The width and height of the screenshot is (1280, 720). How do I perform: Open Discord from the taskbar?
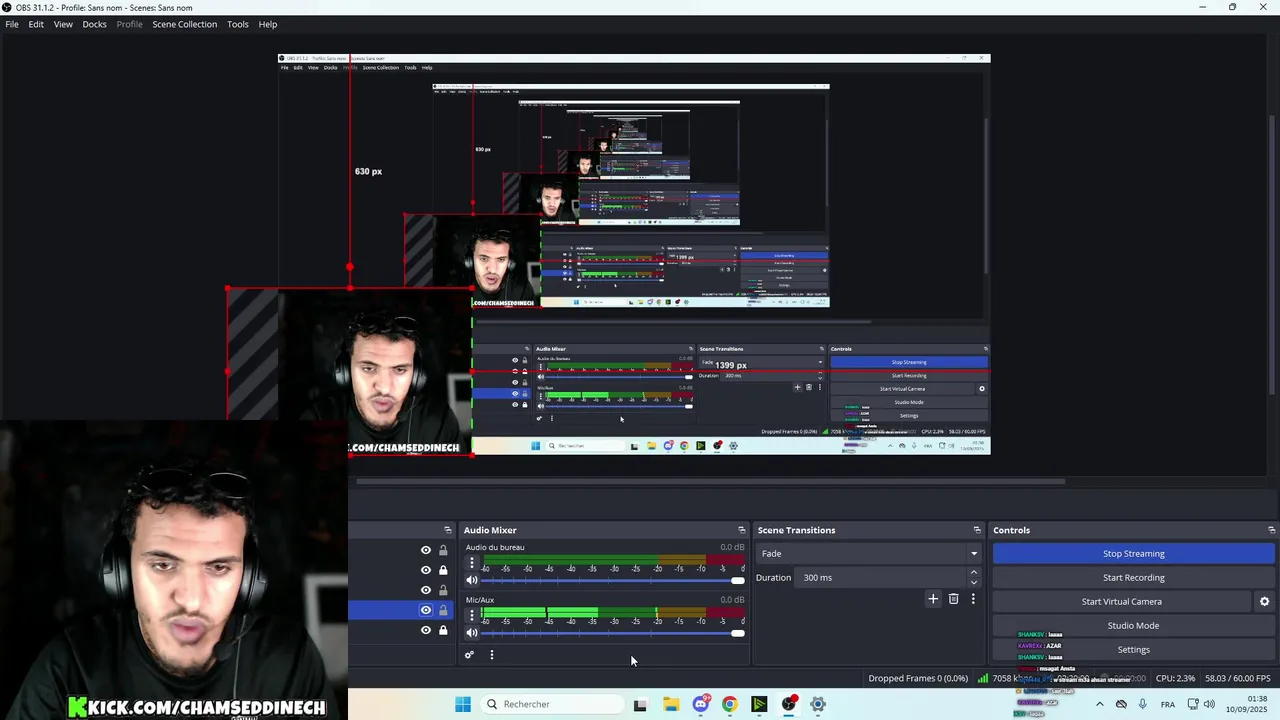click(x=700, y=704)
